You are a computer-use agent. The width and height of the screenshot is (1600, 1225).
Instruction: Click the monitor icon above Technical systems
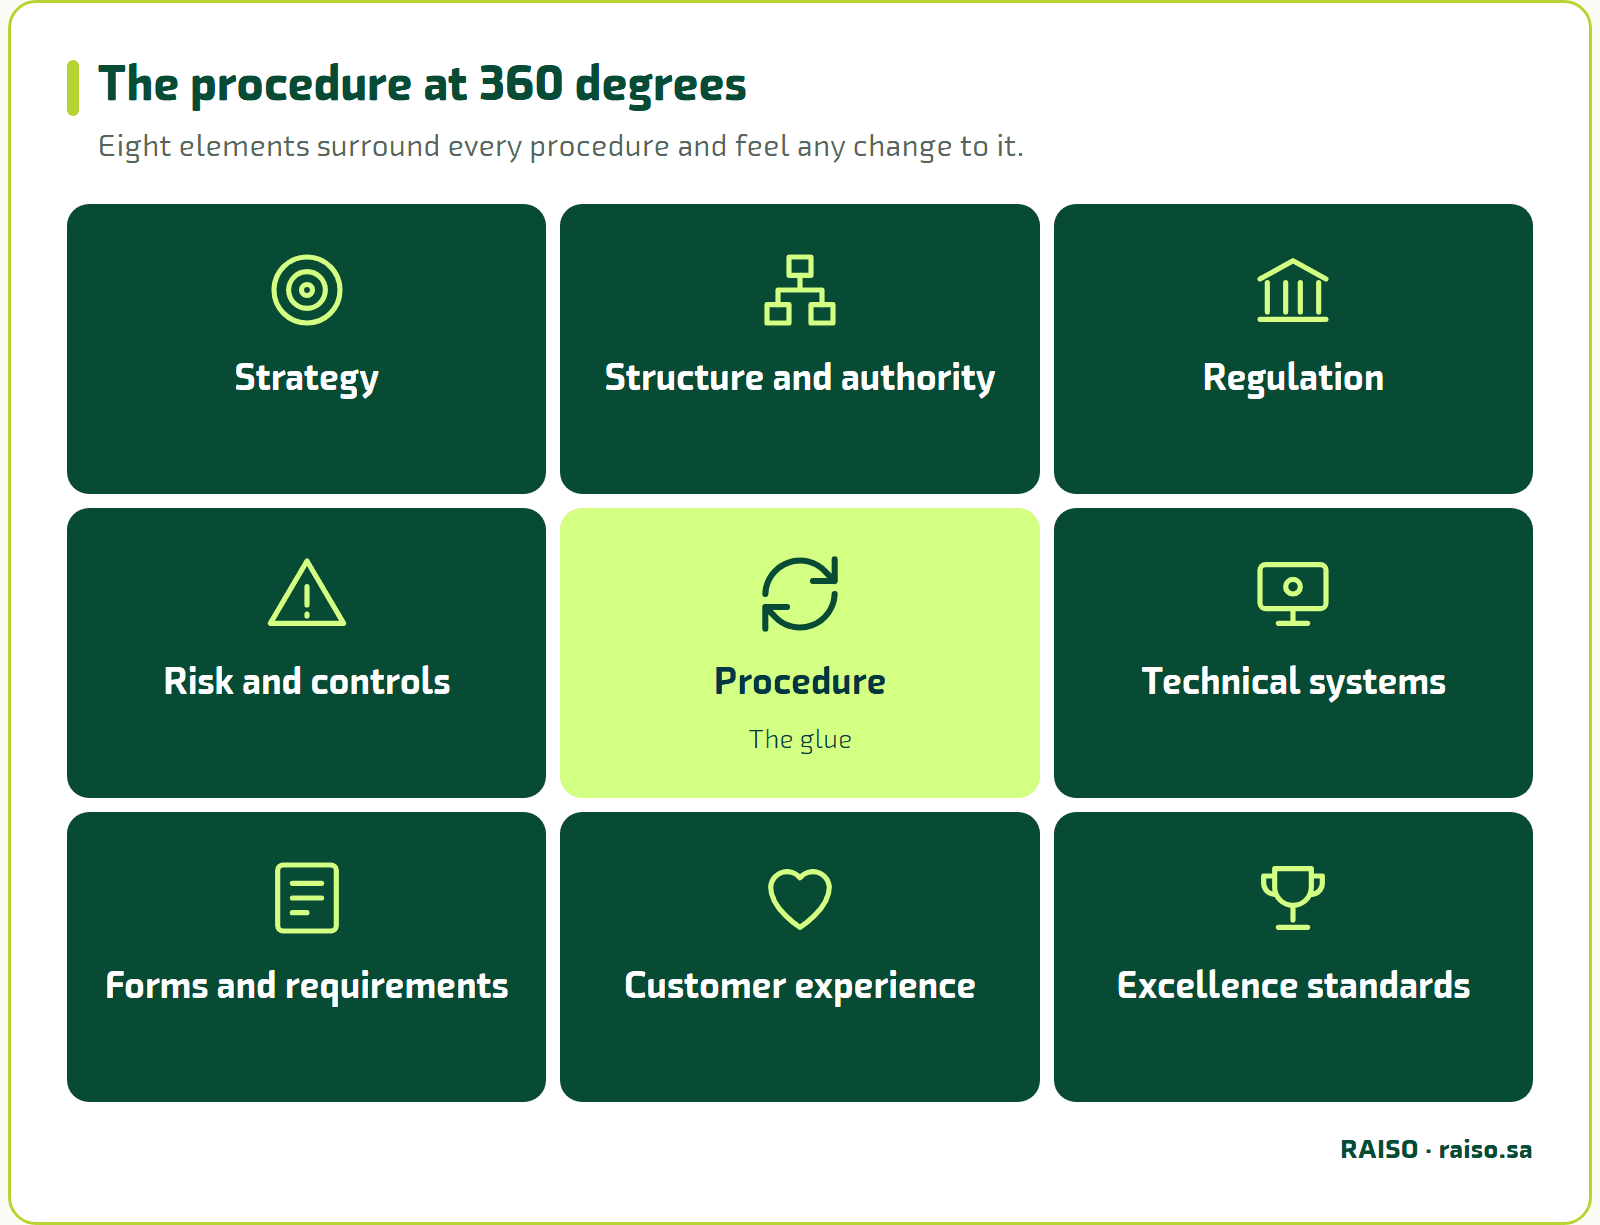point(1293,594)
